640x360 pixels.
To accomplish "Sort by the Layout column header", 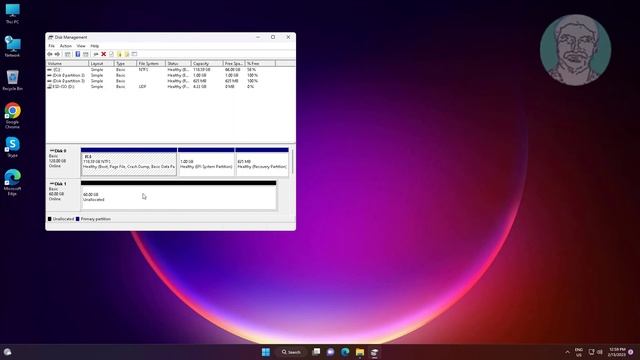I will click(101, 64).
